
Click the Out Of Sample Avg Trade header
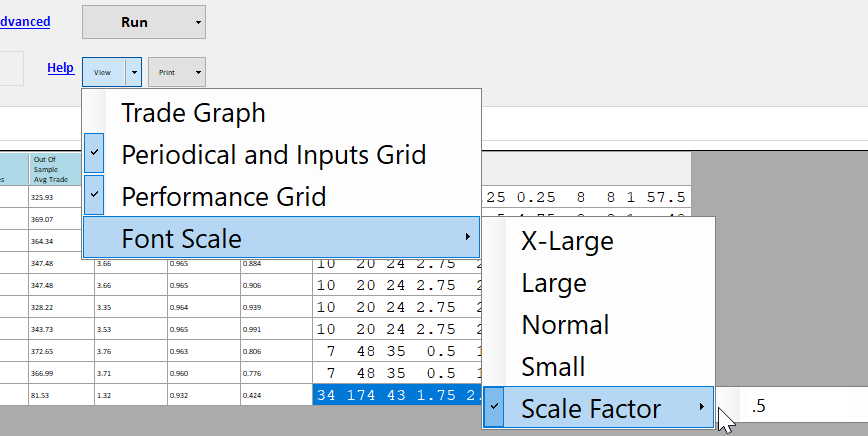click(58, 169)
